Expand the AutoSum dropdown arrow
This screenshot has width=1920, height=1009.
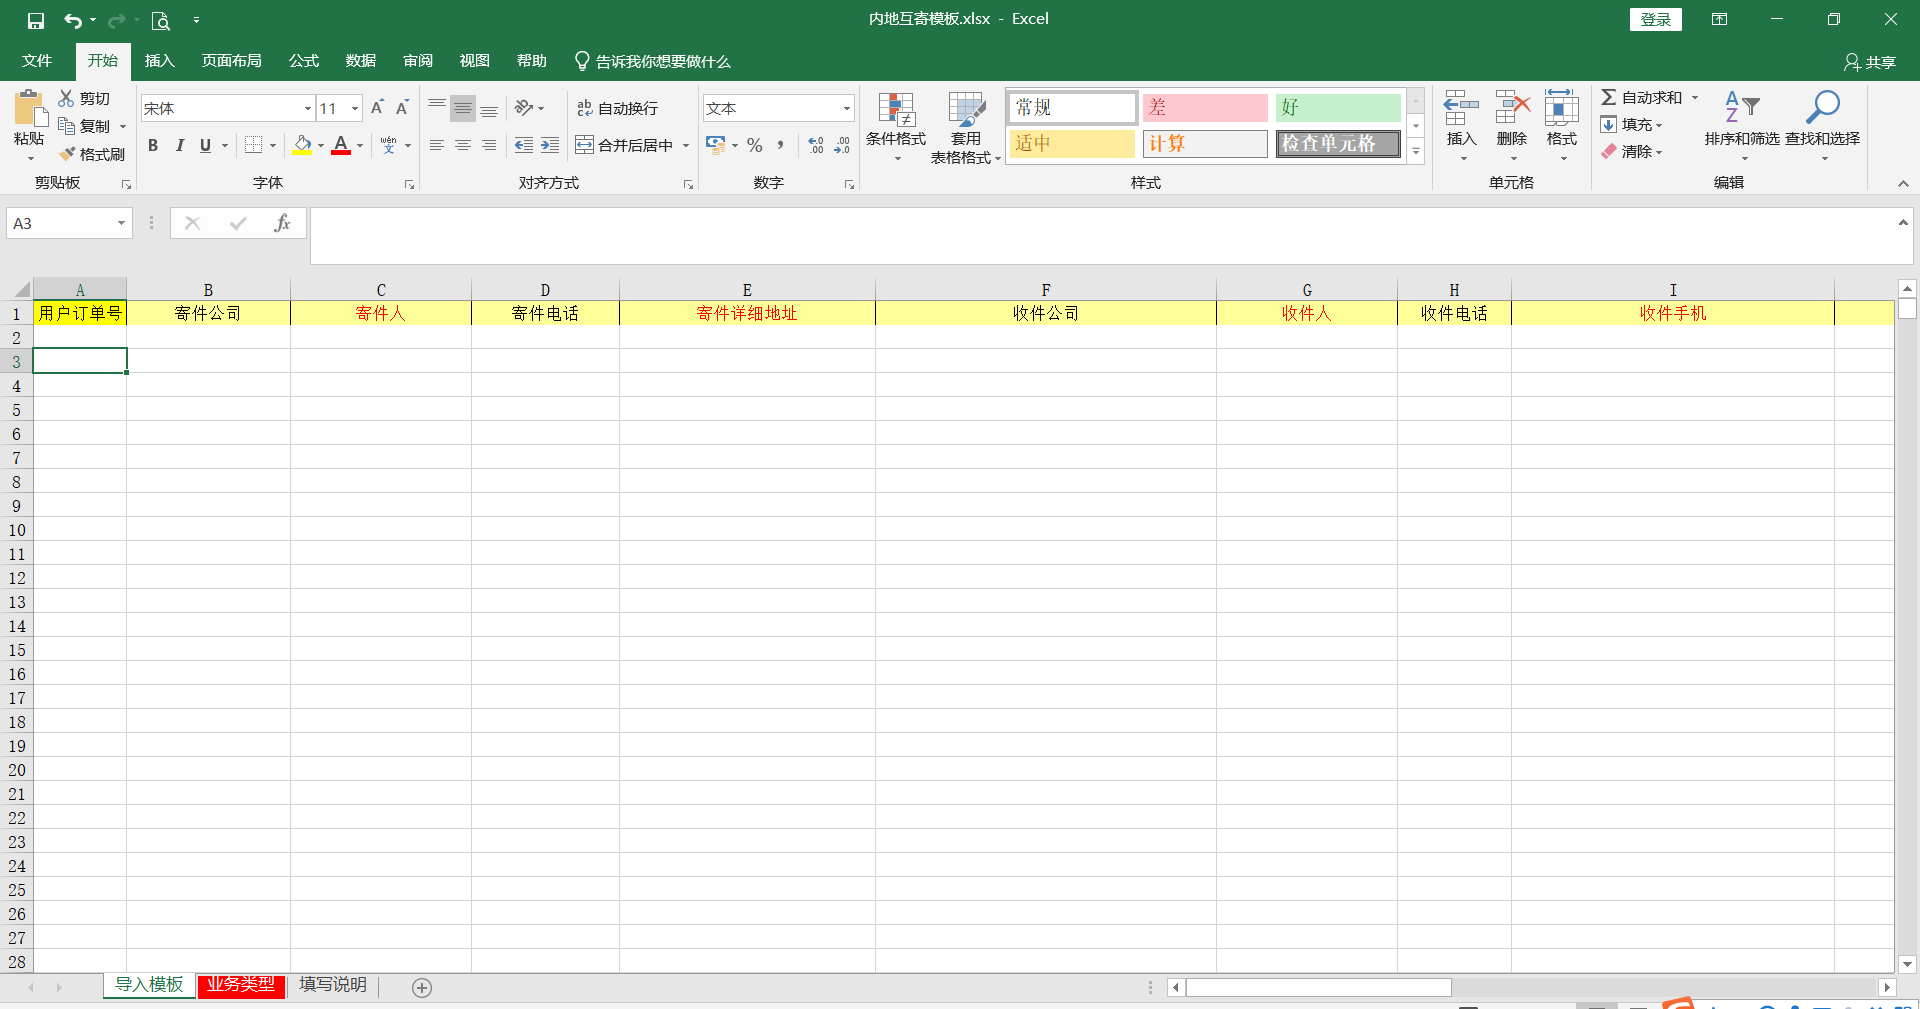point(1695,97)
